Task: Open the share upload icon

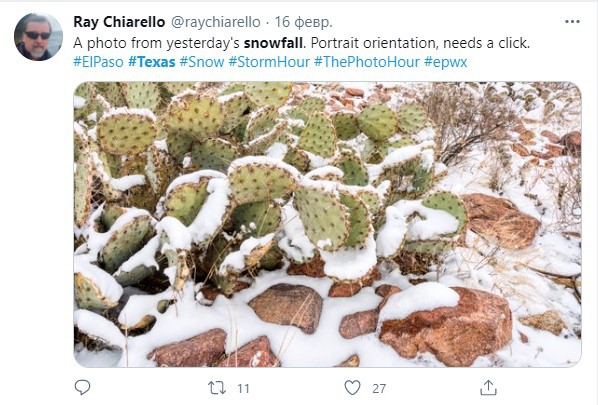Action: point(488,387)
